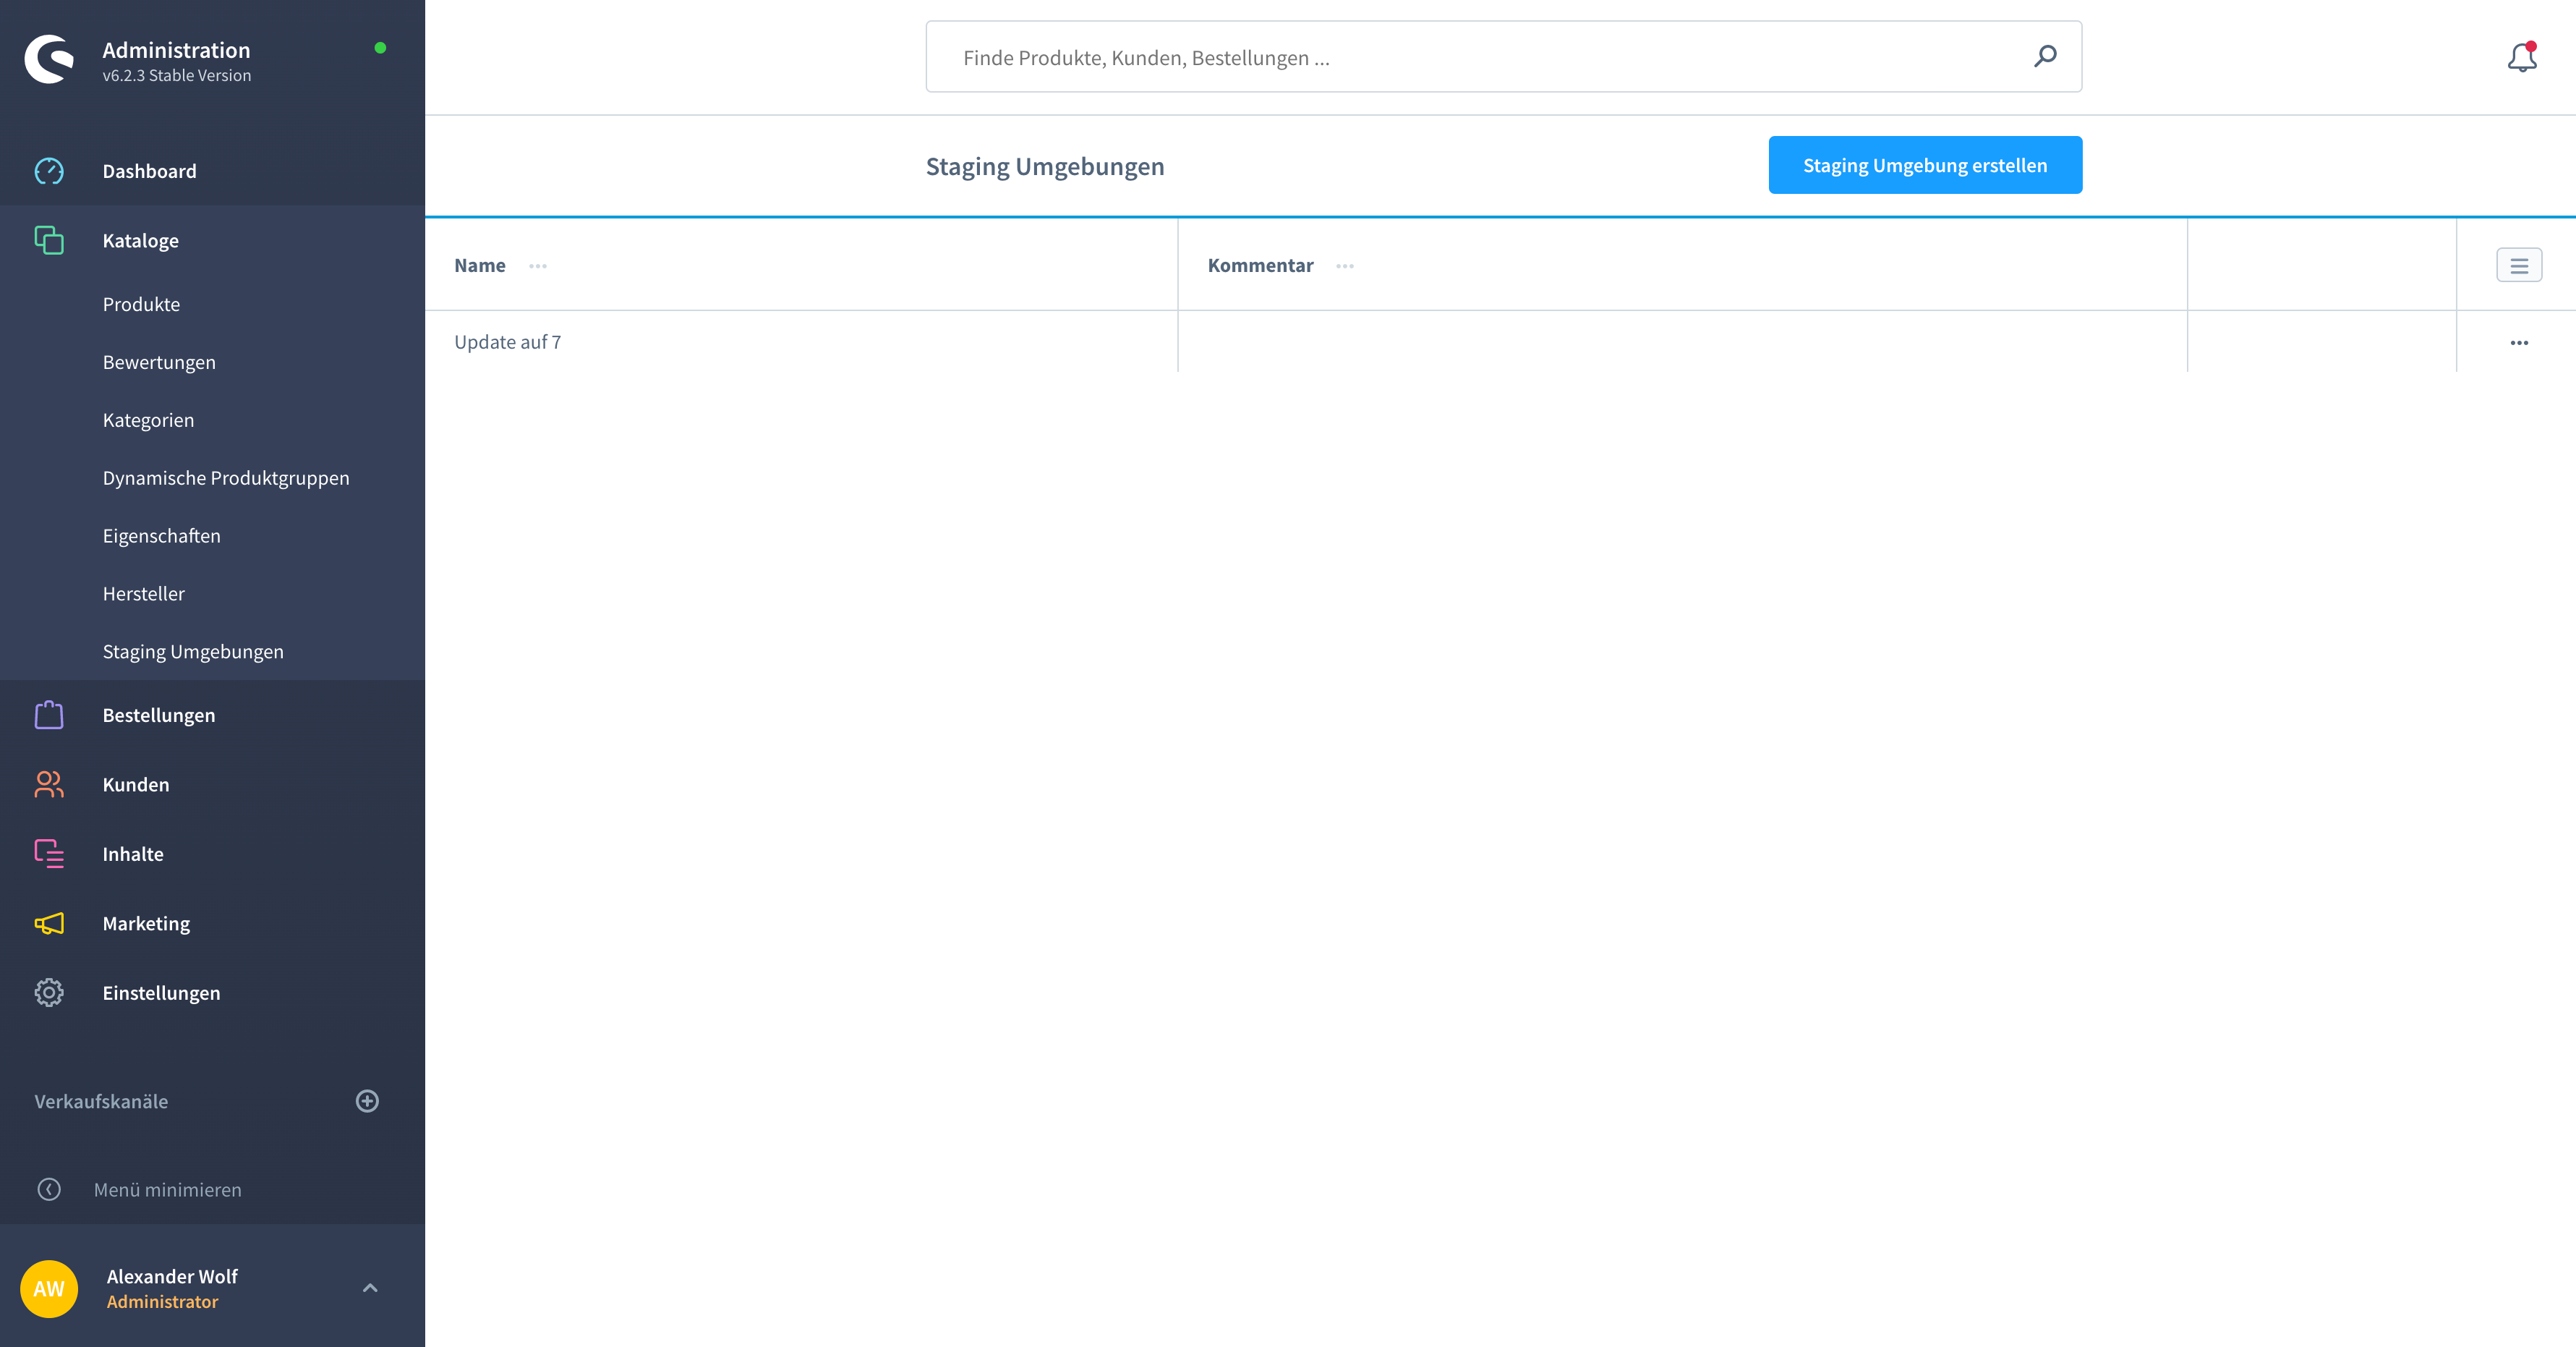This screenshot has height=1347, width=2576.
Task: Go to Produkte submenu
Action: pyautogui.click(x=141, y=304)
